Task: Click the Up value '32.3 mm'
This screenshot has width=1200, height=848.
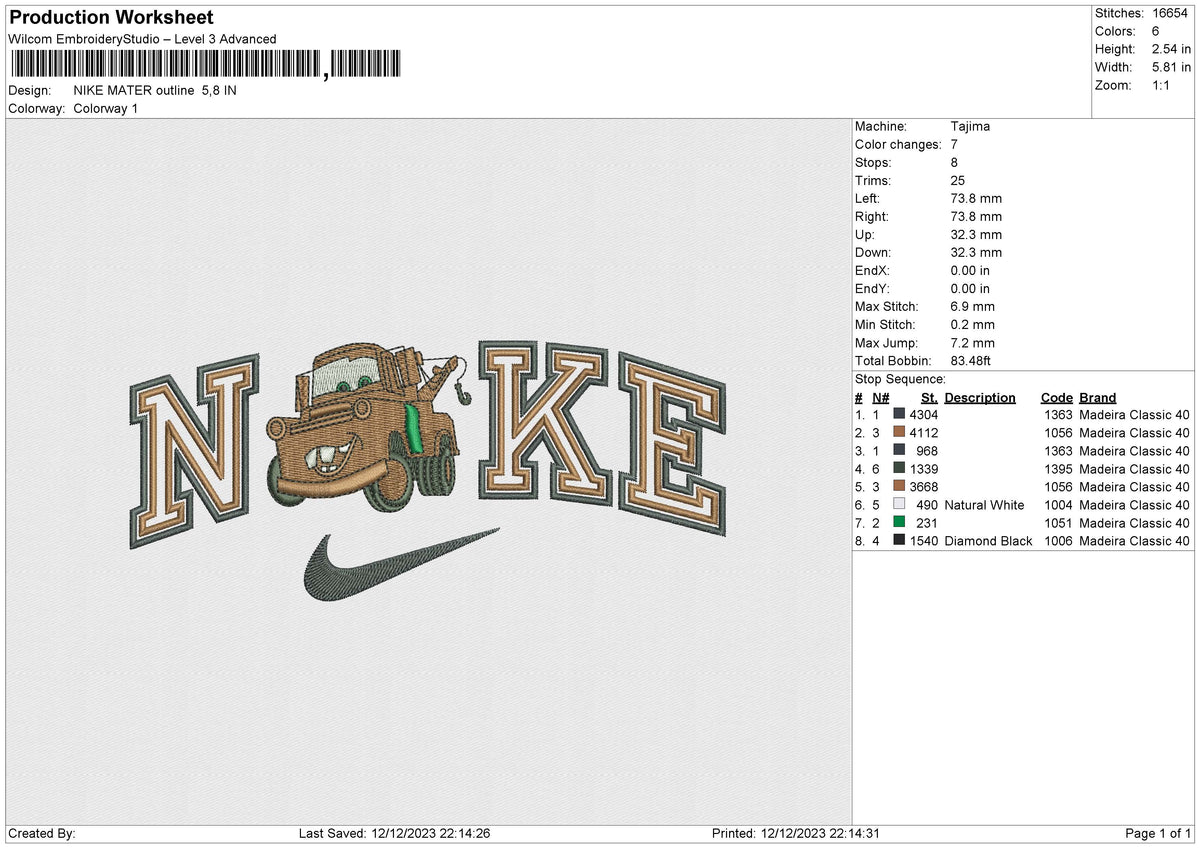Action: coord(976,235)
